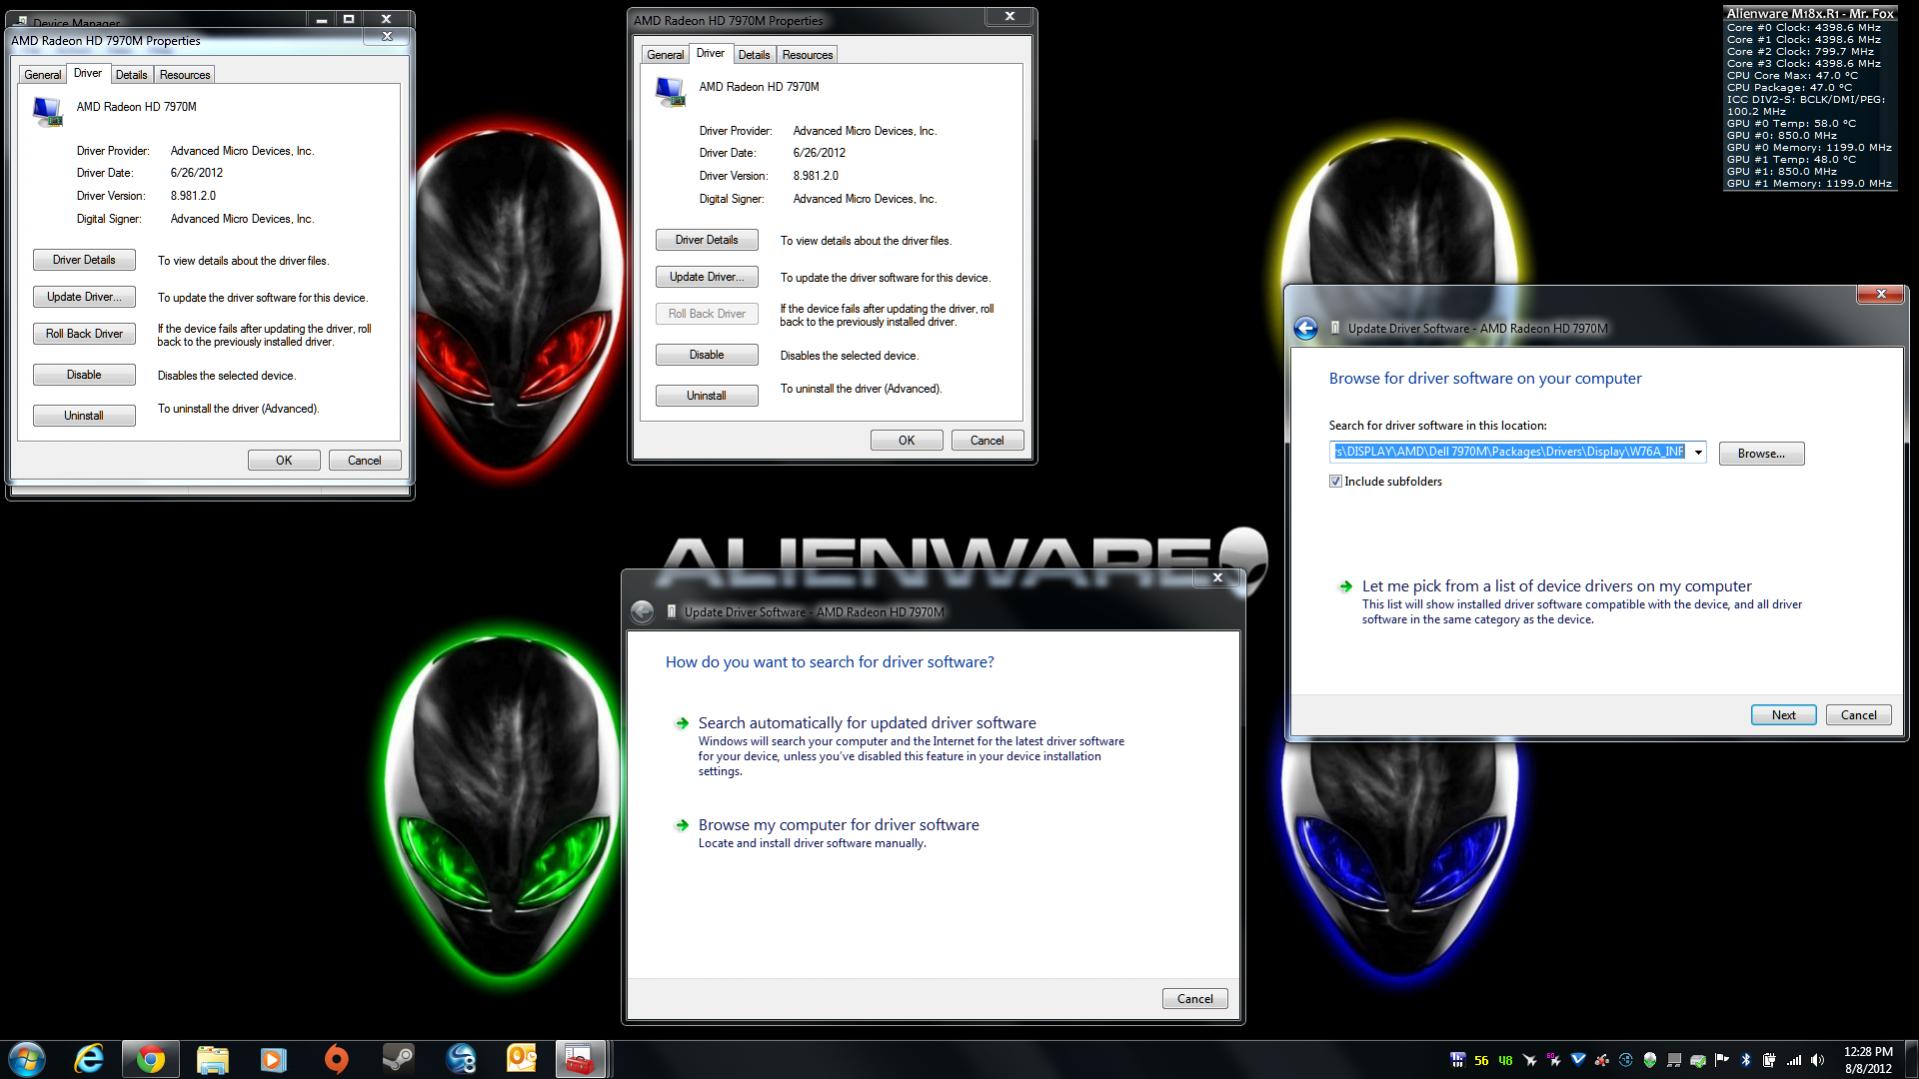Click the Alienware alien head tray icon

pyautogui.click(x=1650, y=1060)
